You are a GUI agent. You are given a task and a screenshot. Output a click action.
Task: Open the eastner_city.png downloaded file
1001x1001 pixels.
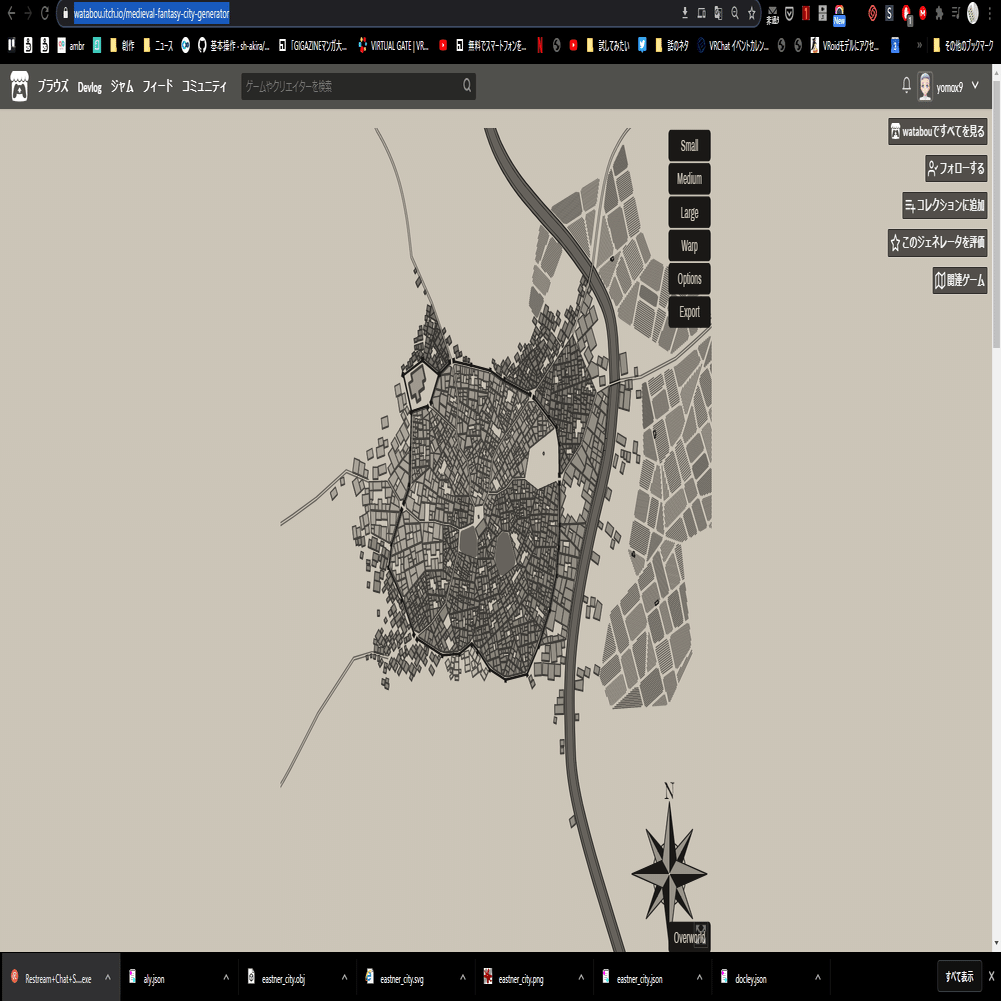coord(522,979)
